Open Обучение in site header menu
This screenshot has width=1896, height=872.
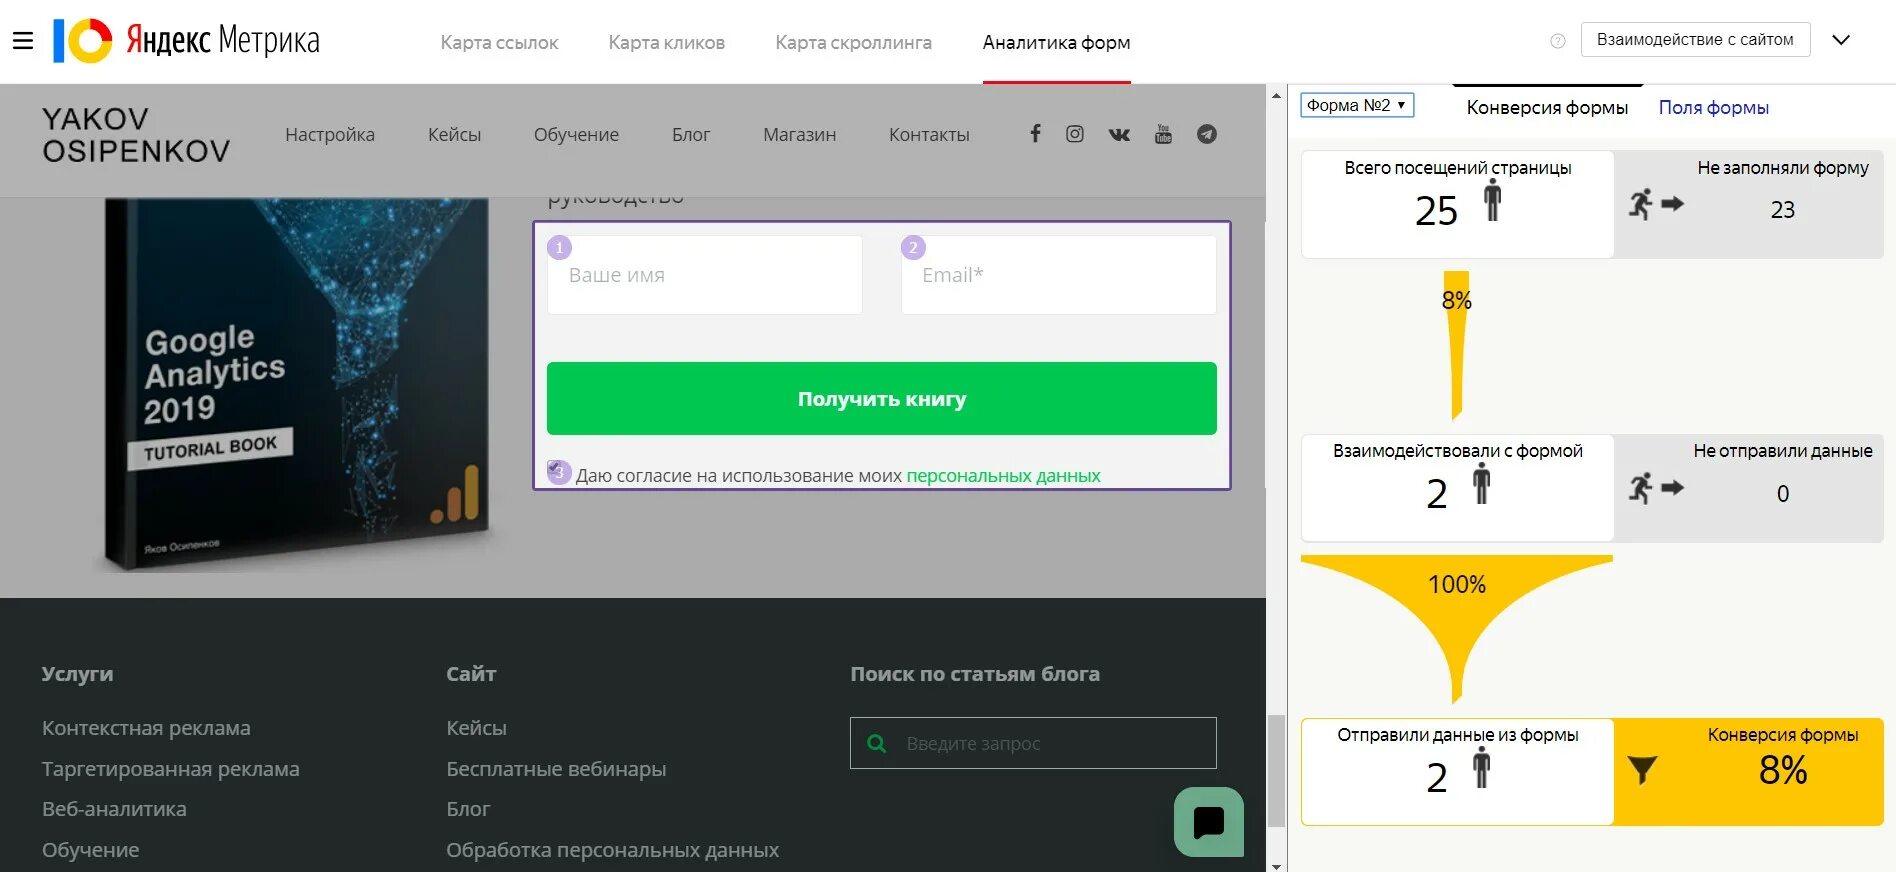tap(576, 134)
